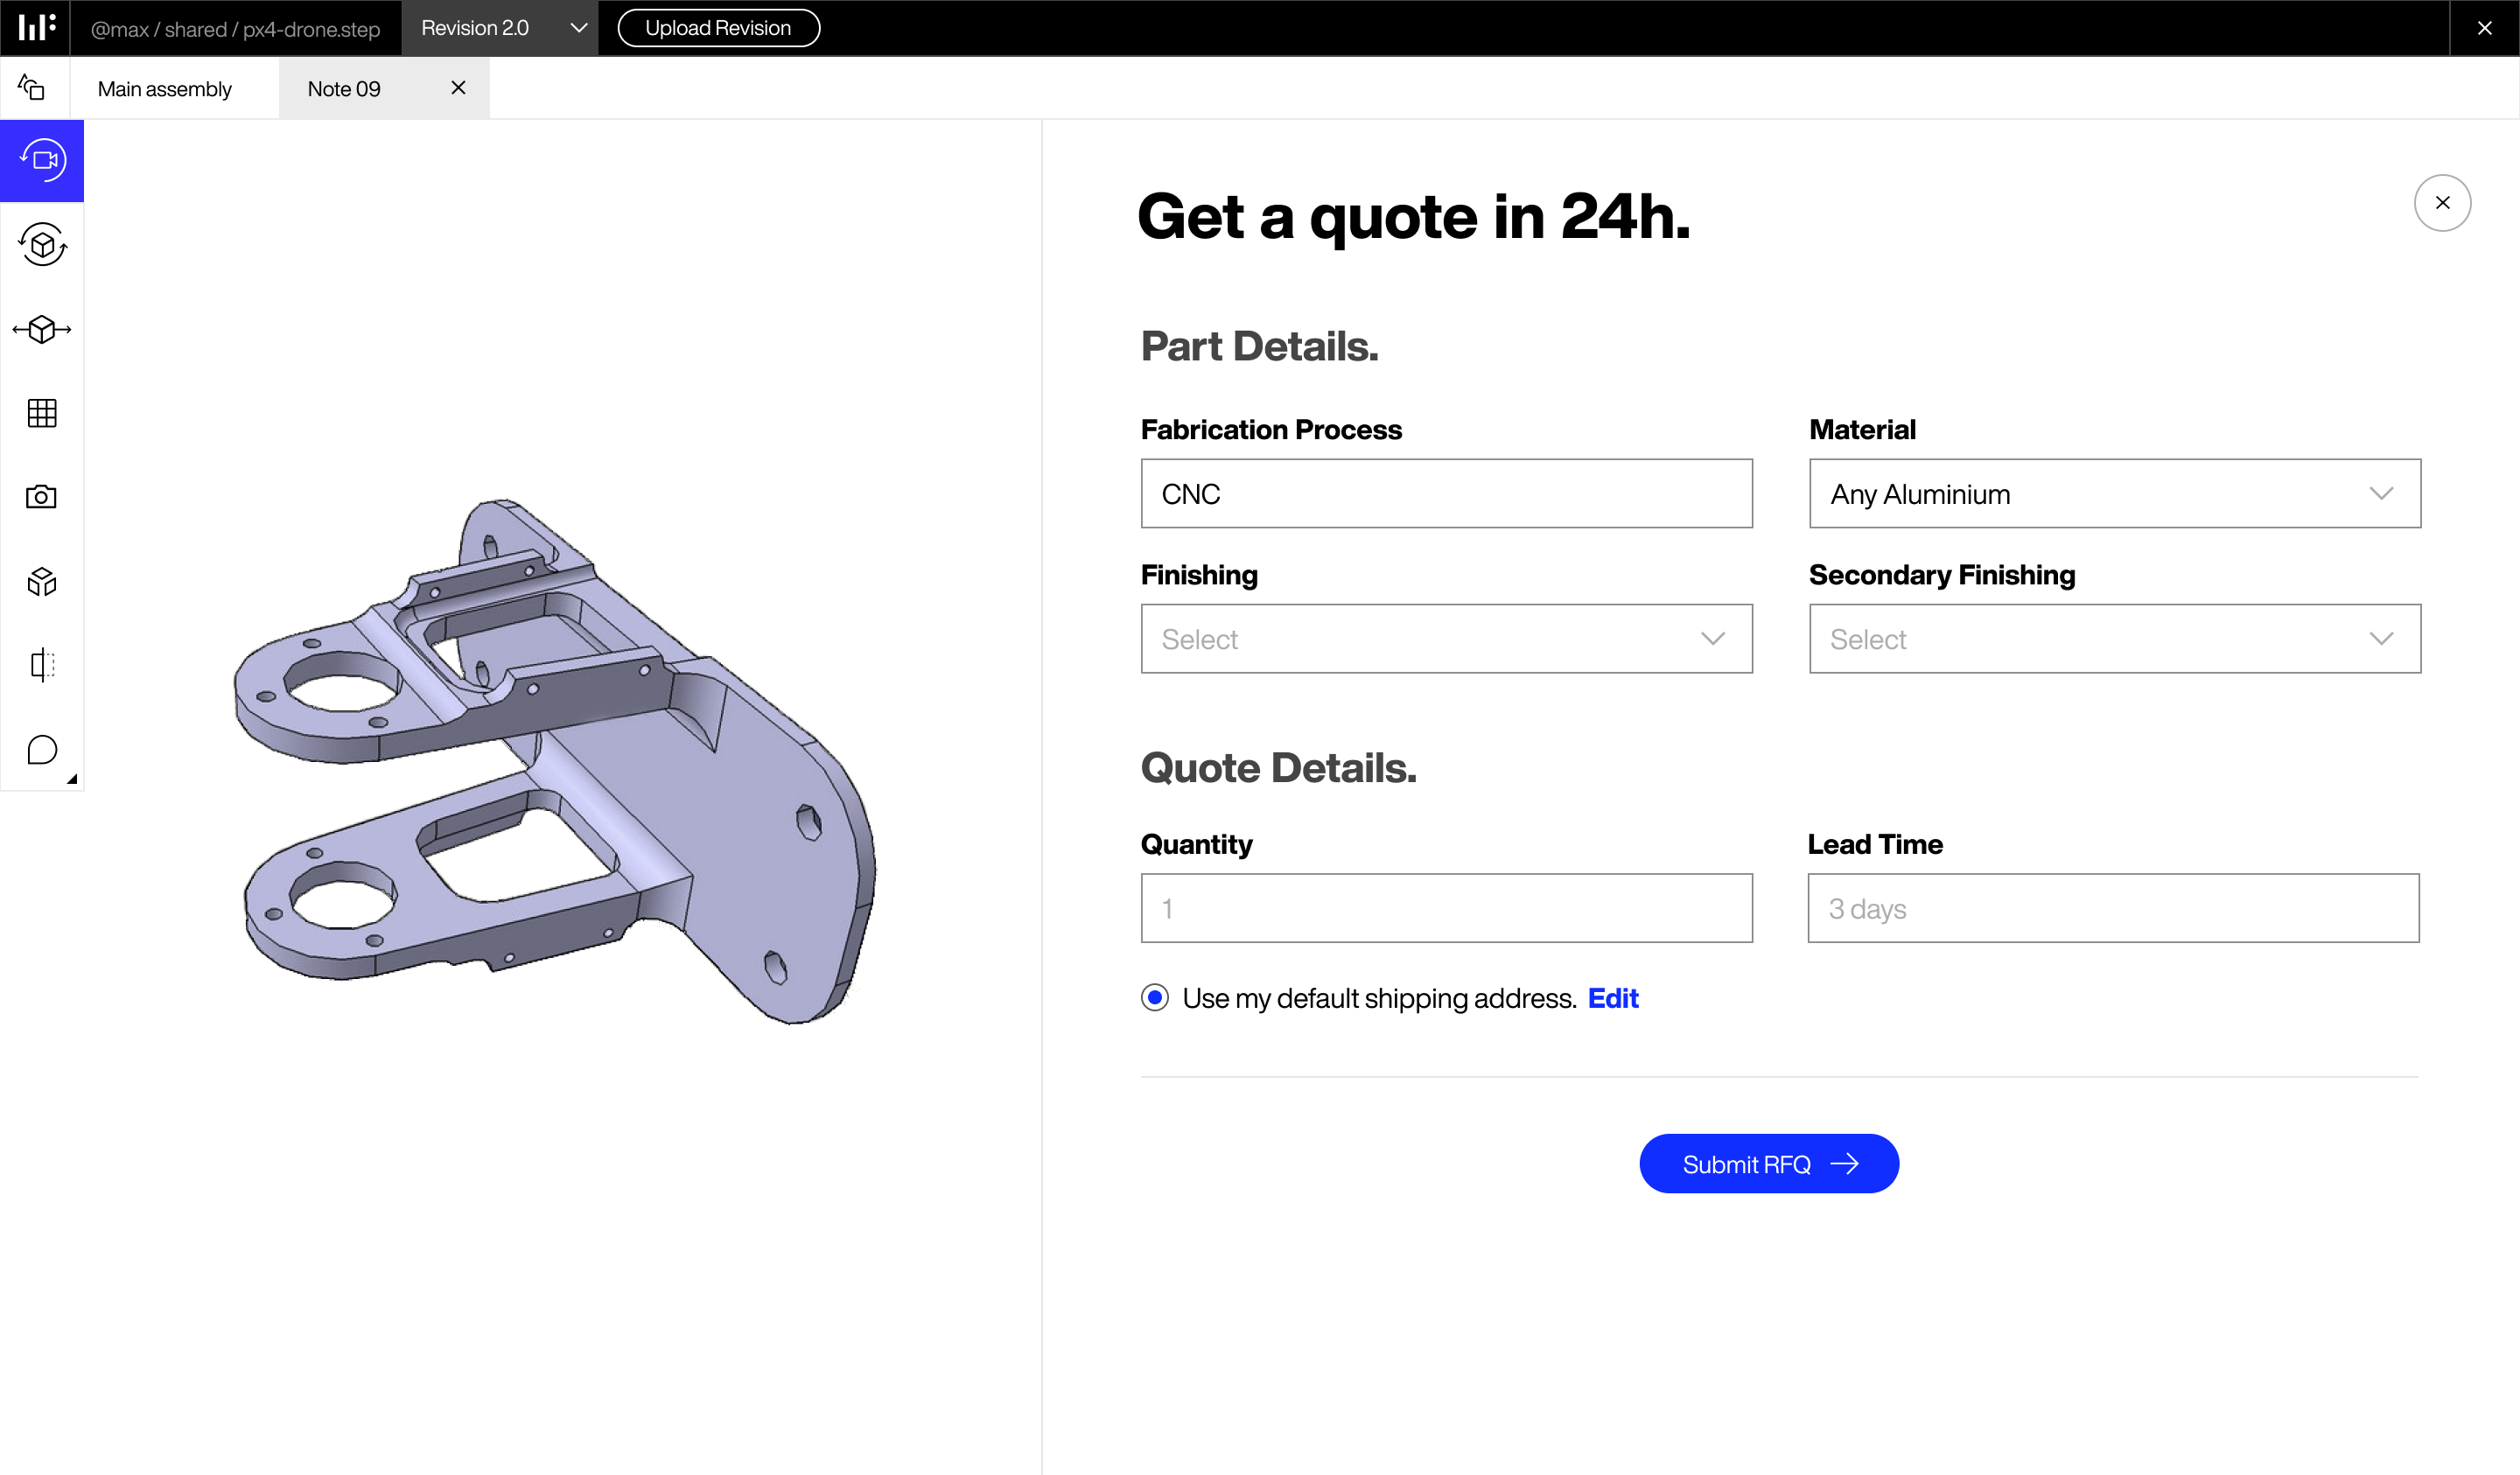Click the Submit RFQ button

(1769, 1164)
